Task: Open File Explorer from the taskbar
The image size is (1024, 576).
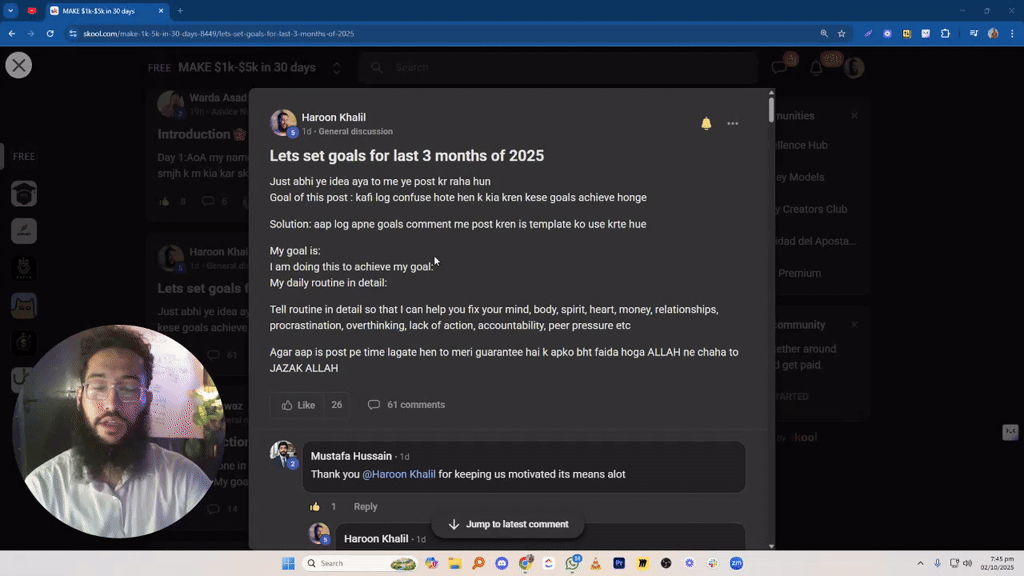Action: point(455,563)
